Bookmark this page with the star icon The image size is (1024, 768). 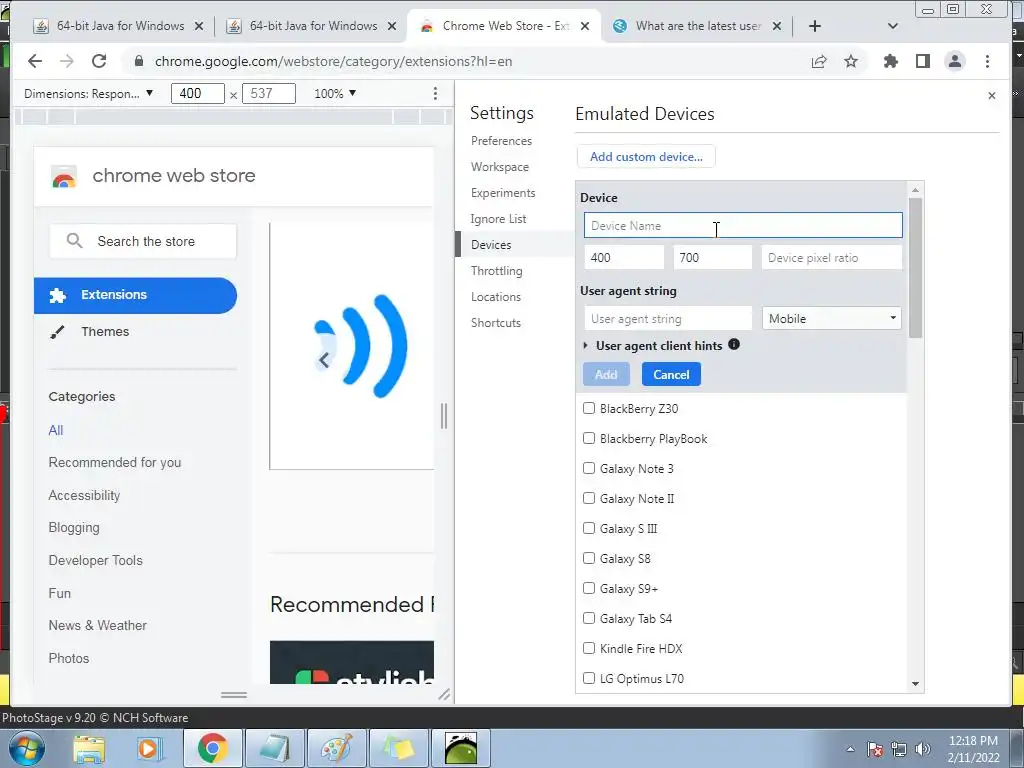851,61
